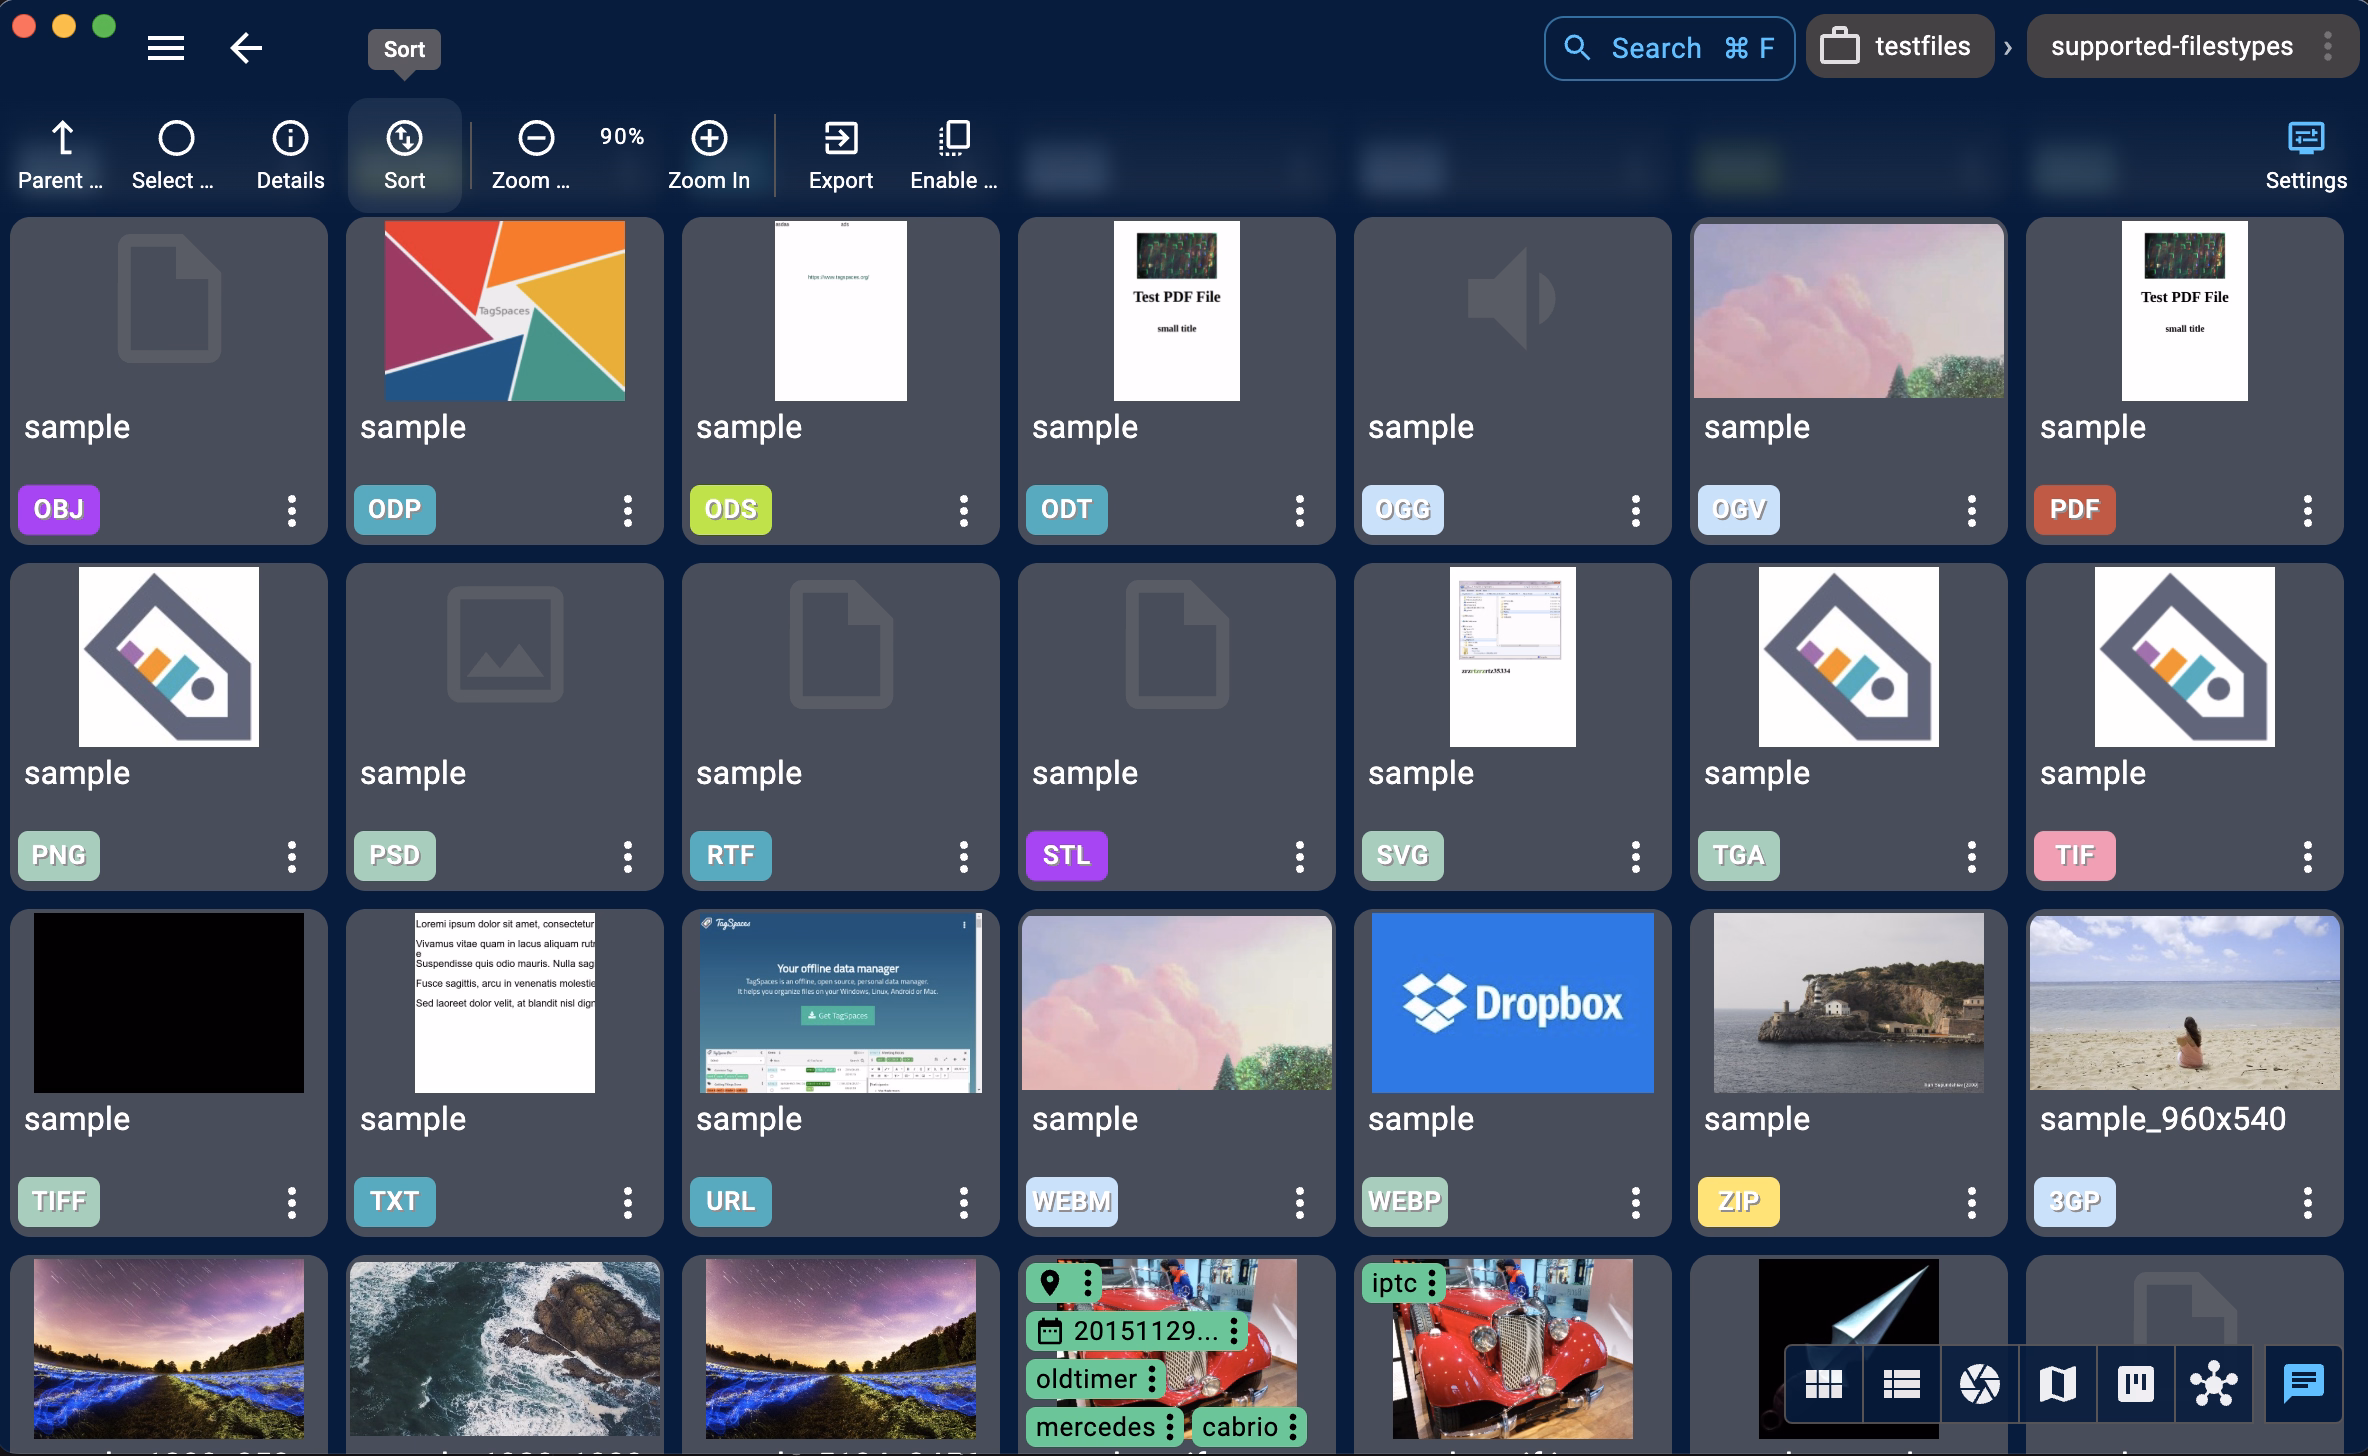Select the OGG audio speaker icon

[1512, 298]
